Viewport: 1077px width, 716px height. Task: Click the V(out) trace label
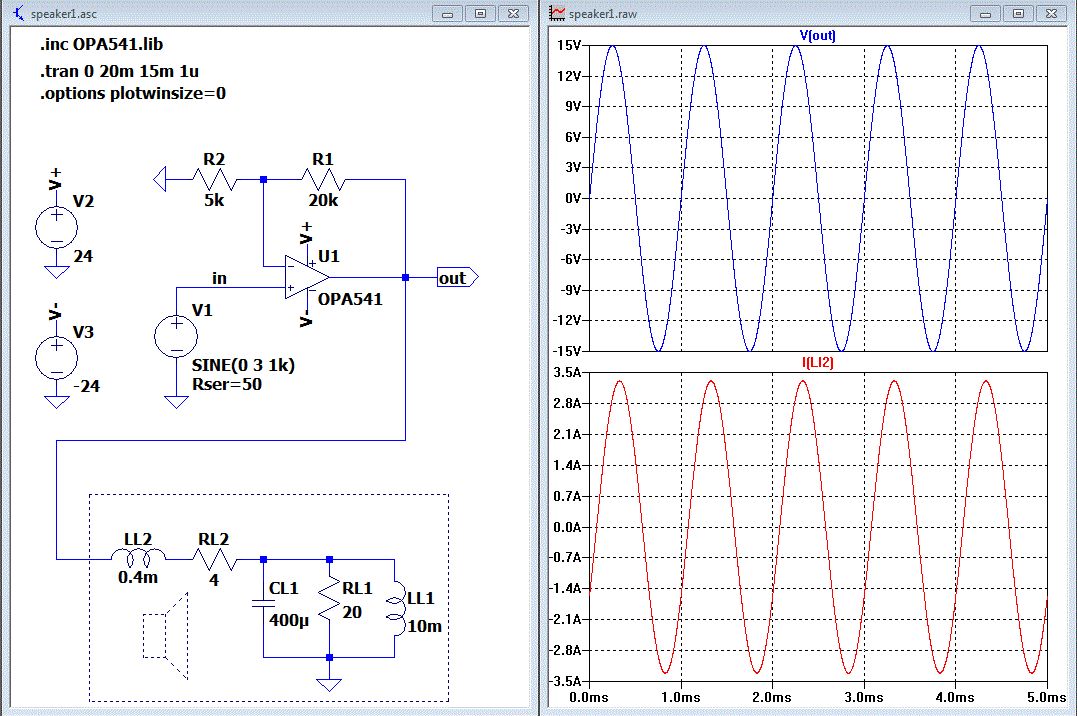pyautogui.click(x=817, y=36)
